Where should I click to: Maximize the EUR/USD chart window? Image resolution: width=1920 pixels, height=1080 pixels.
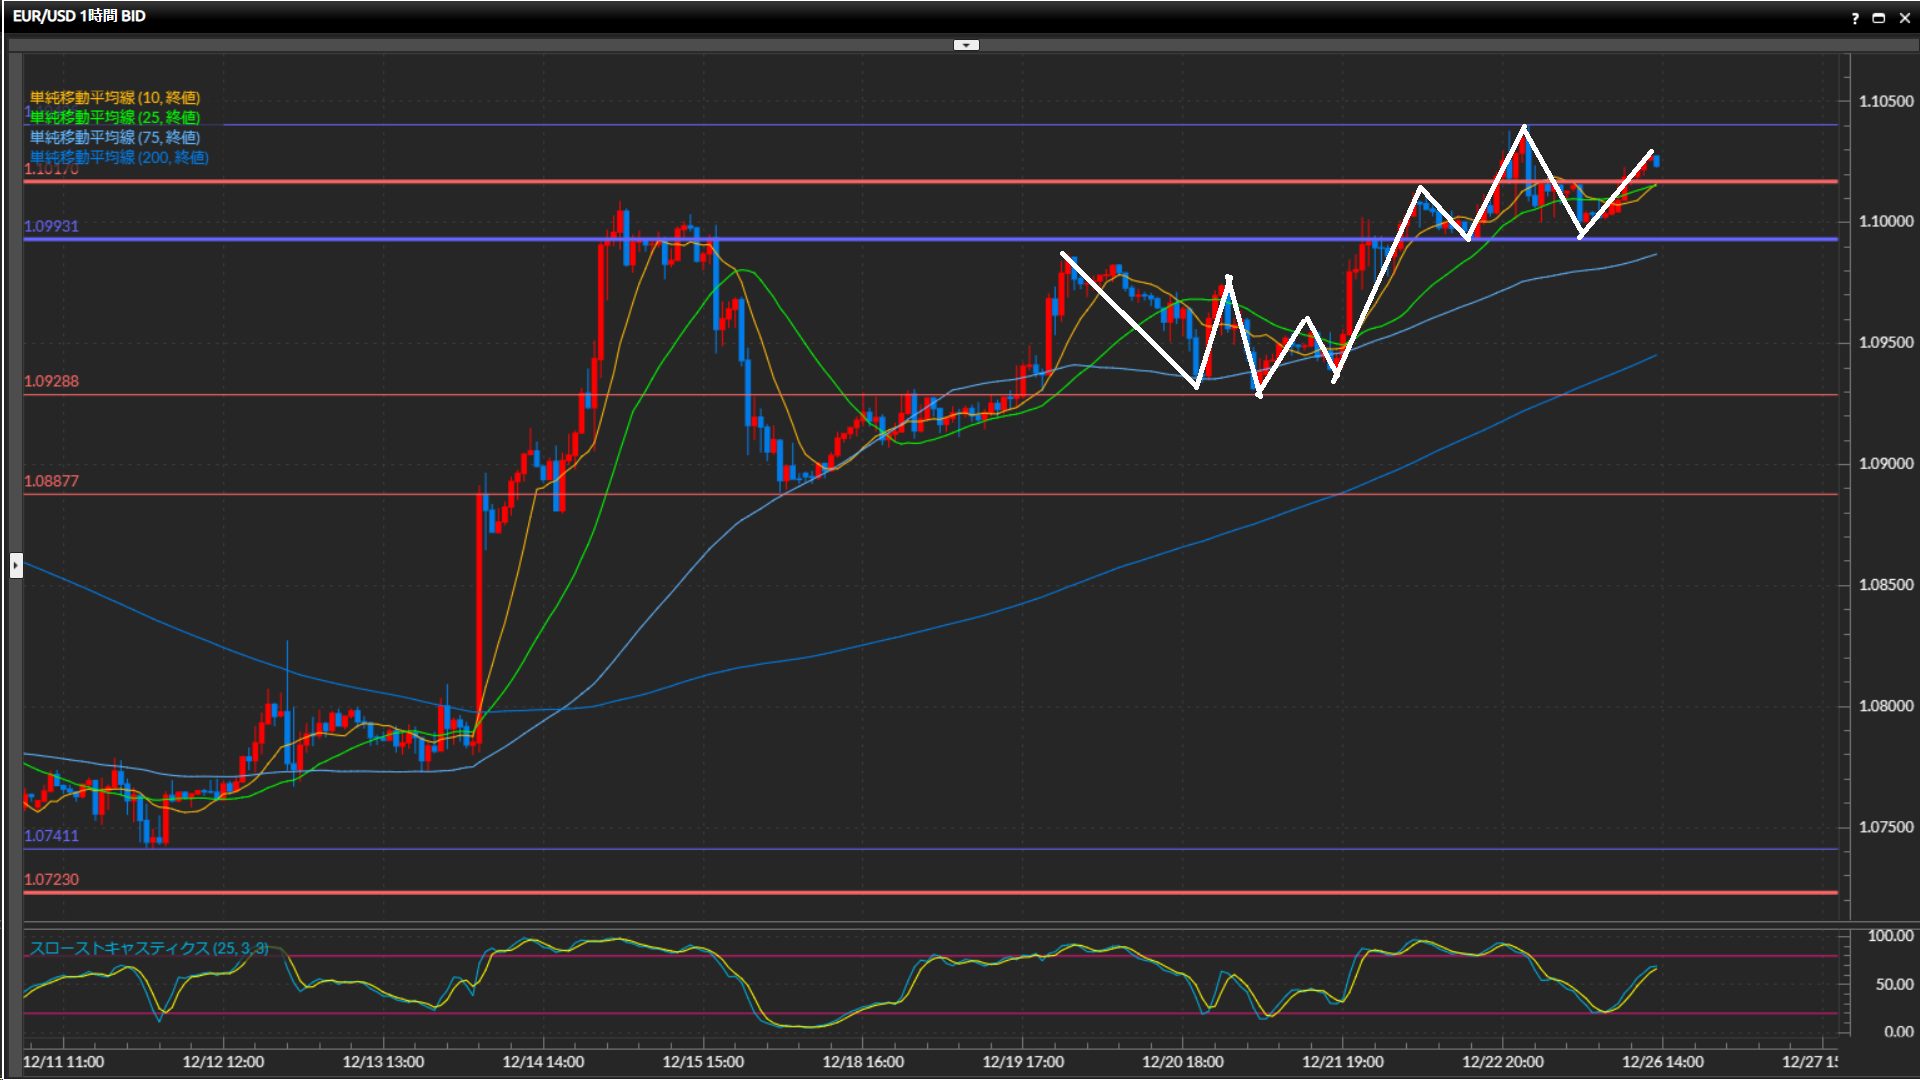1878,18
